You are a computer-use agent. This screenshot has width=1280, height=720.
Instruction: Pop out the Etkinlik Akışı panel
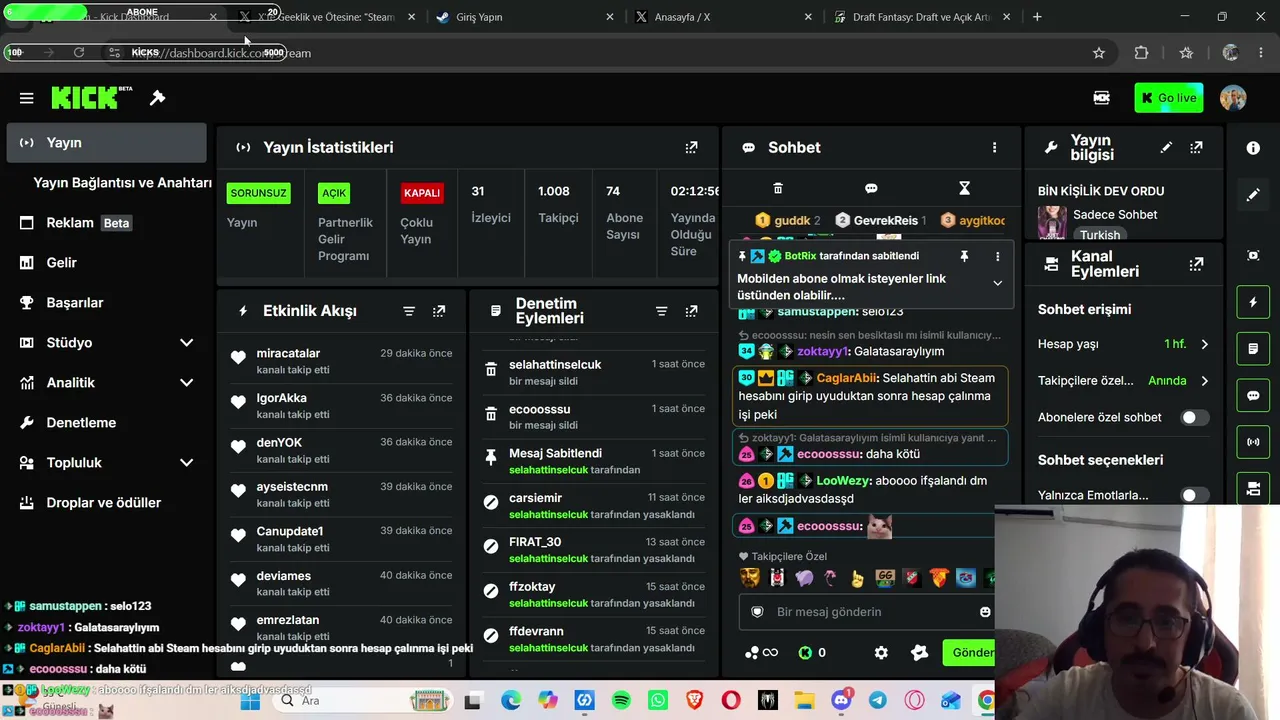coord(439,311)
